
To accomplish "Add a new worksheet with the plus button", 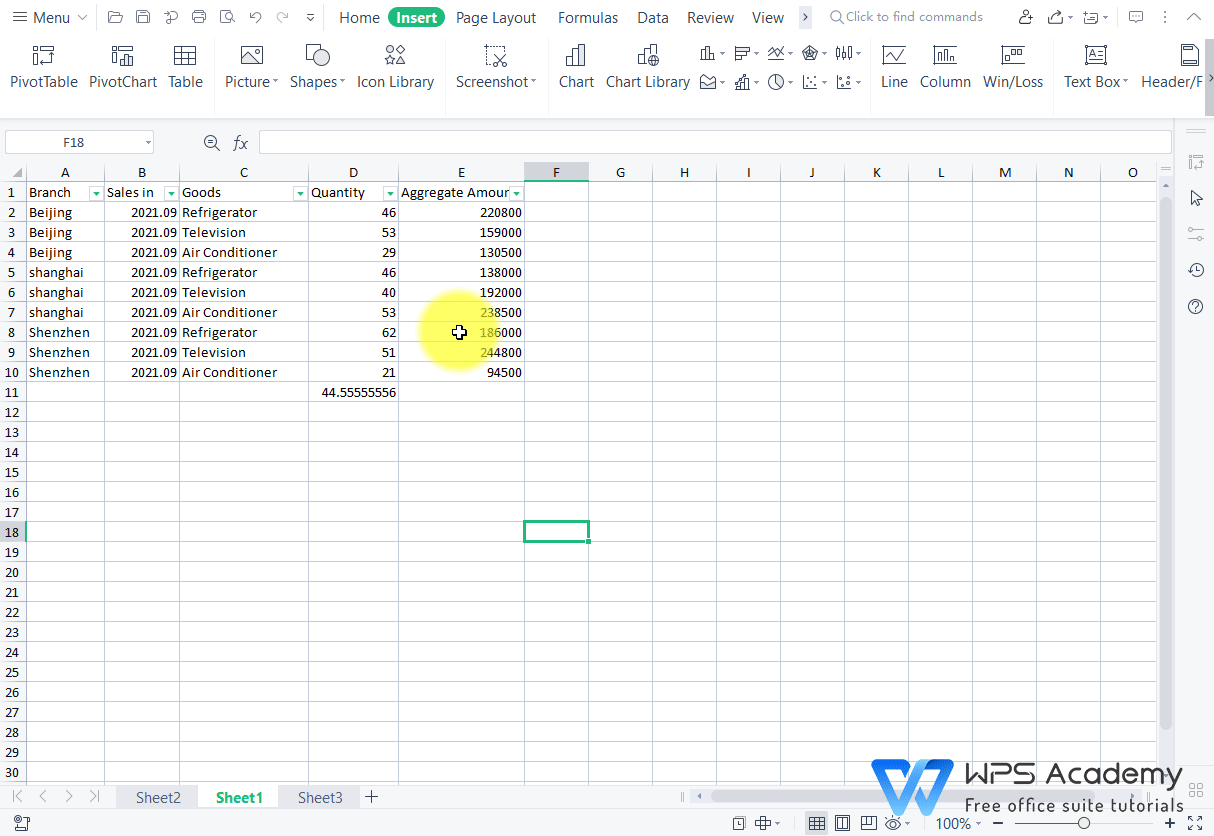I will click(371, 797).
